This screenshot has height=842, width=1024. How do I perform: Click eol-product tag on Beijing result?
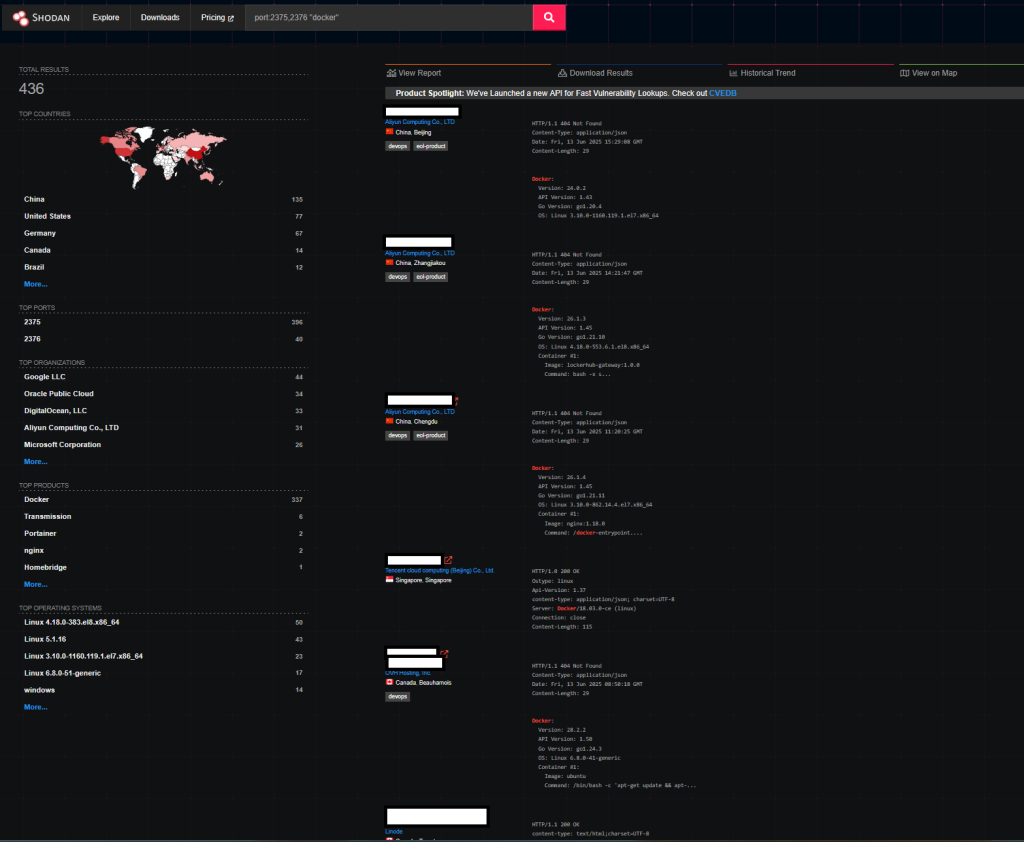click(x=431, y=146)
